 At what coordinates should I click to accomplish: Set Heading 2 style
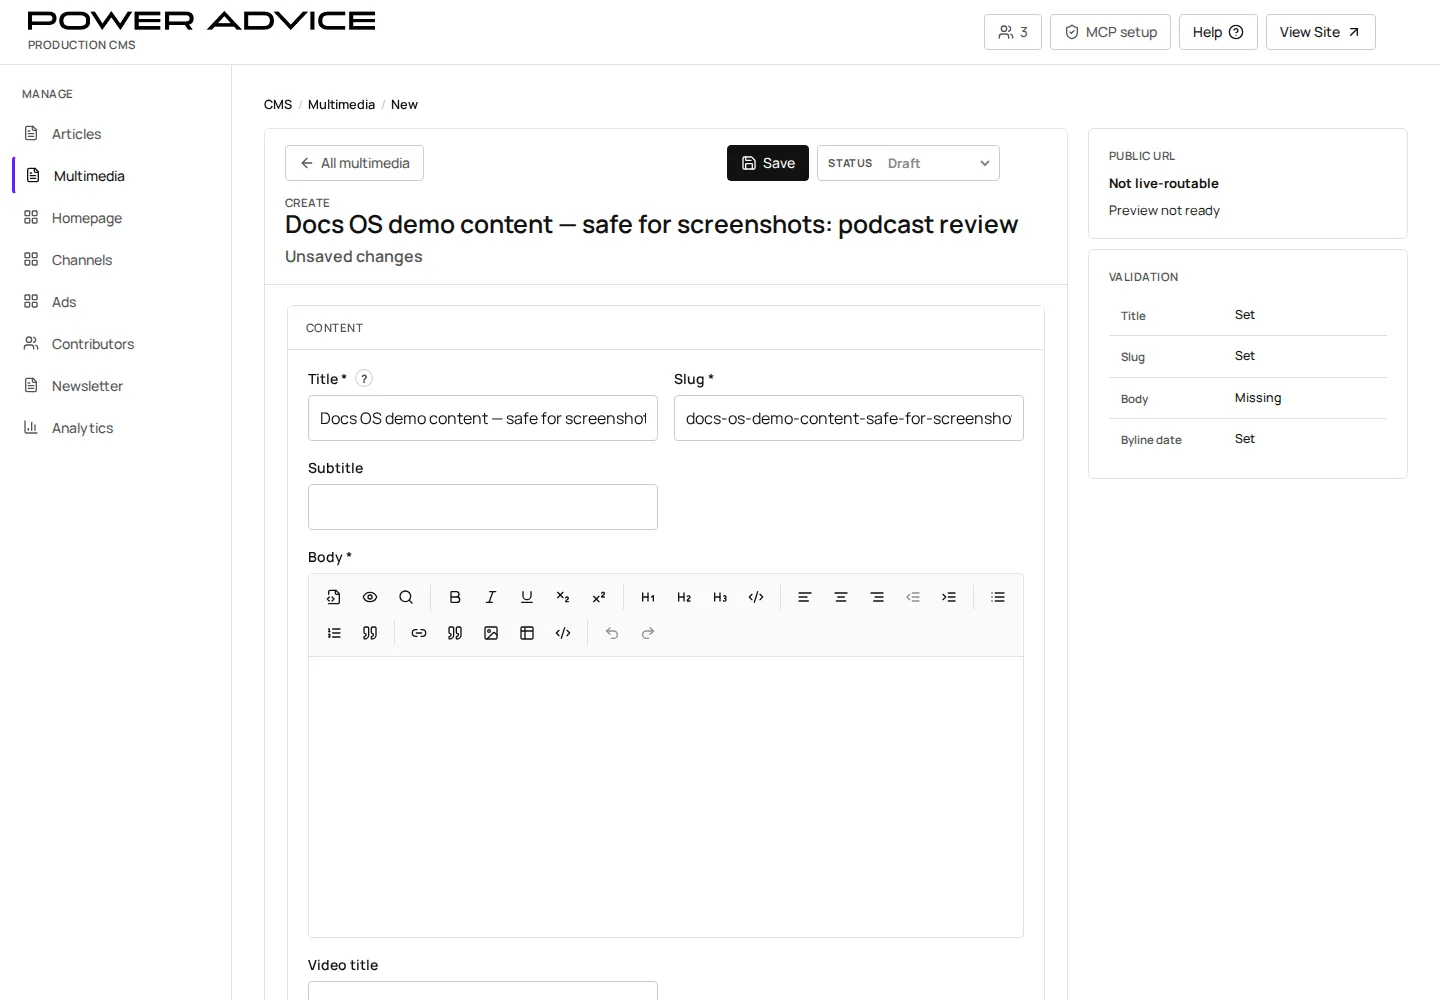[x=684, y=597]
